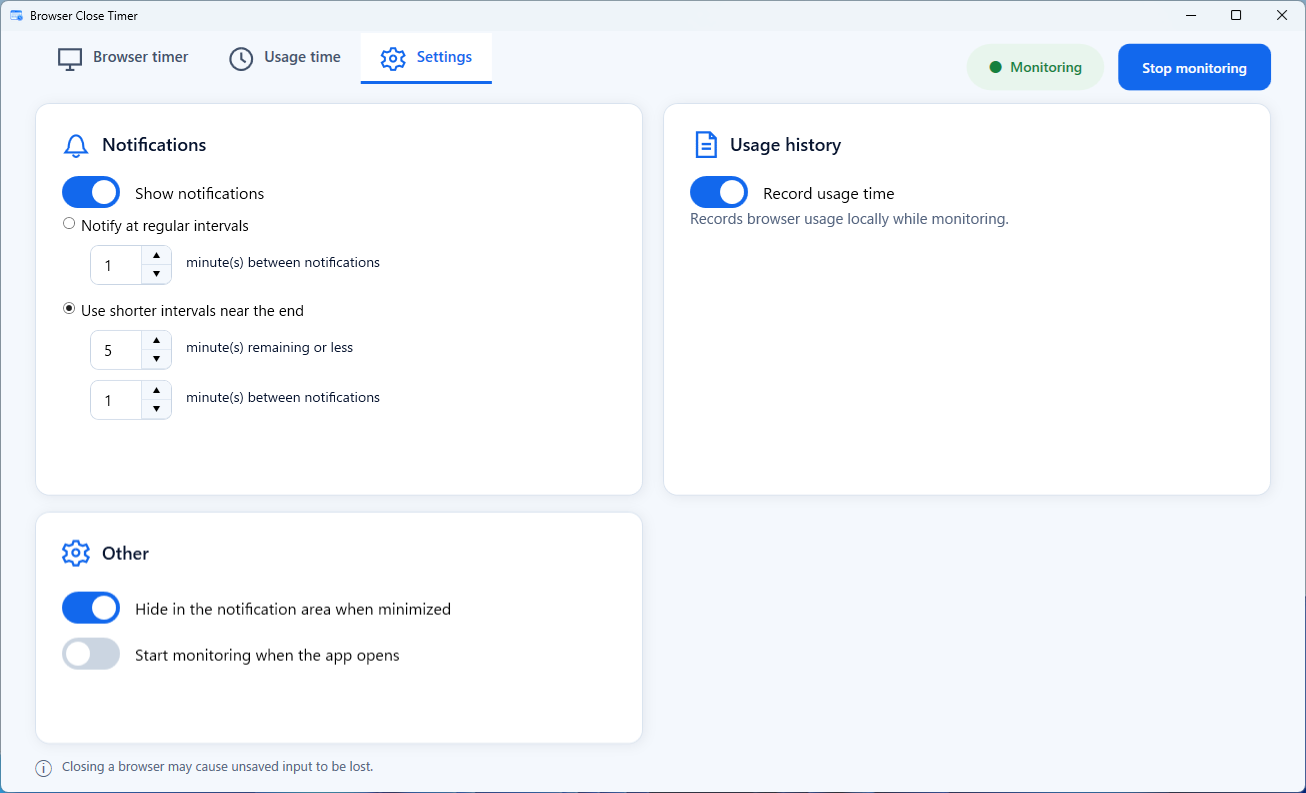Increase the regular interval minutes with up arrow

156,256
